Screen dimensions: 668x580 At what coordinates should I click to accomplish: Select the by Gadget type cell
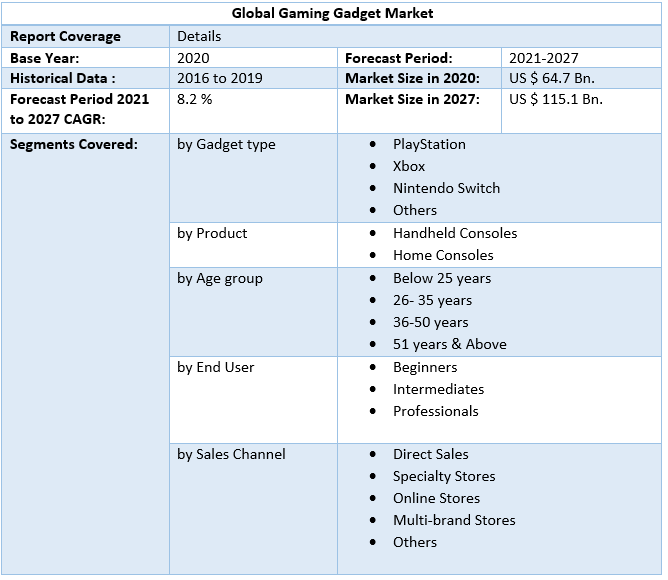[x=226, y=144]
